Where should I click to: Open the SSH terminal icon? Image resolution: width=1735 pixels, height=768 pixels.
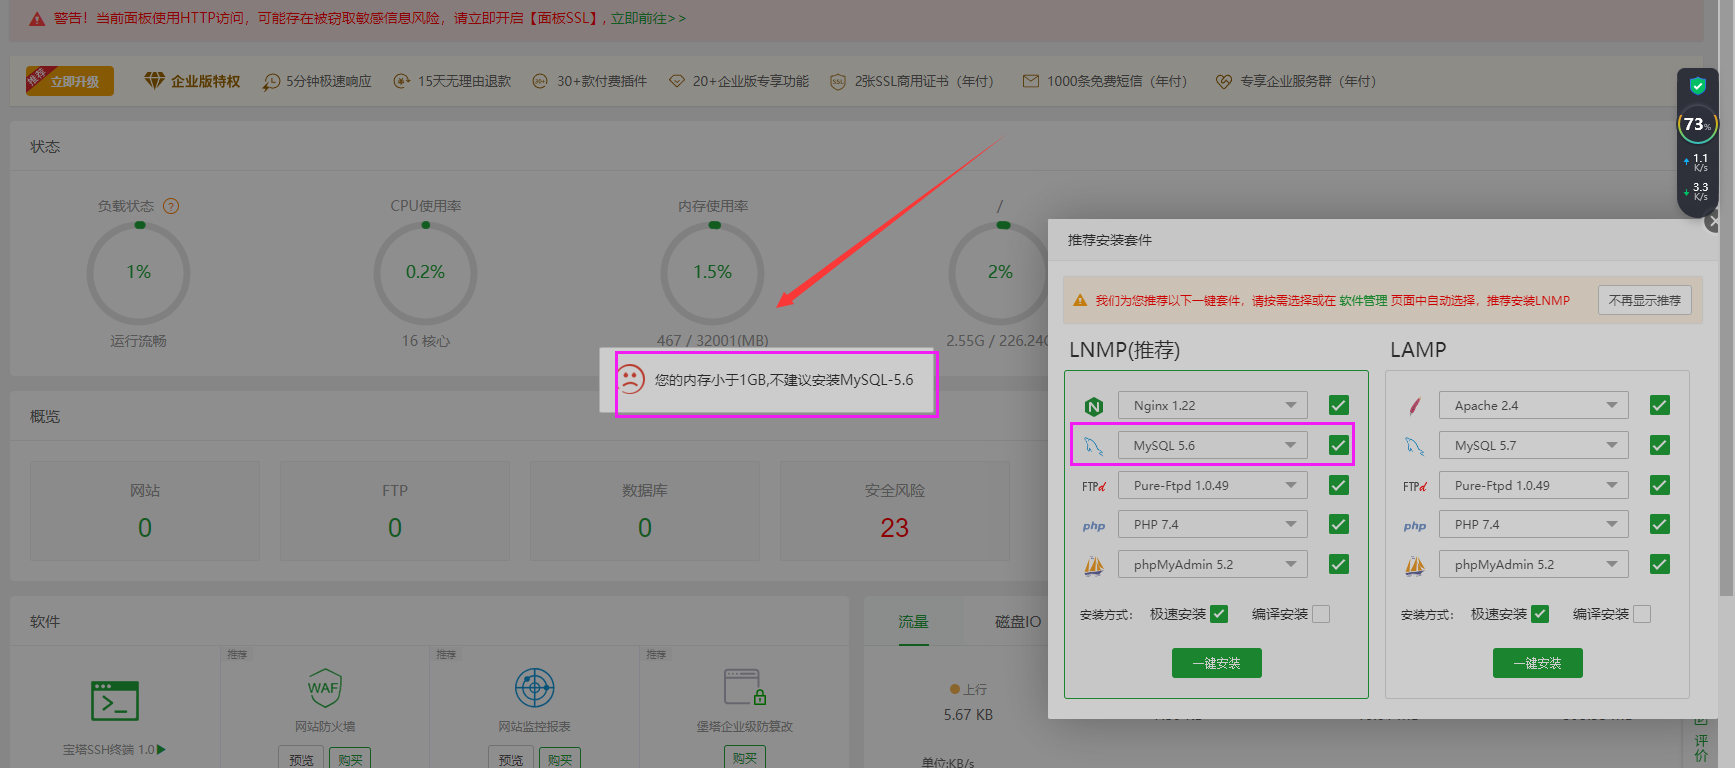tap(115, 702)
